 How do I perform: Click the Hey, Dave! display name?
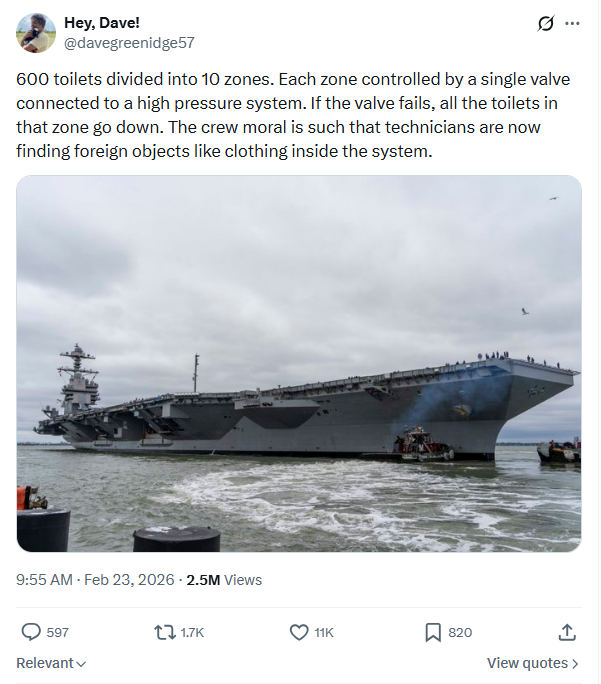click(x=100, y=23)
